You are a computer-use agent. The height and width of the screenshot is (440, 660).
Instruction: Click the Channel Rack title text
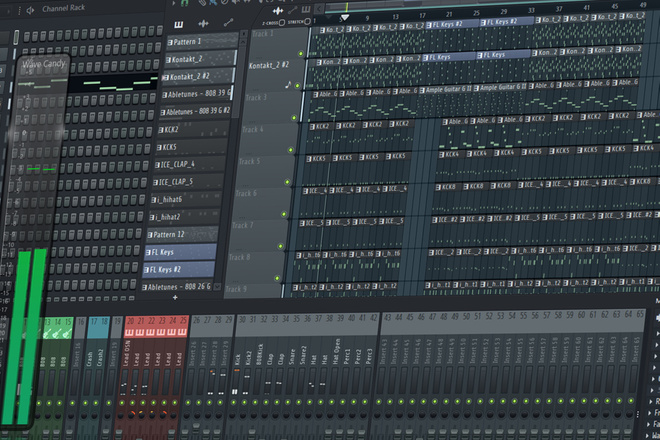click(63, 8)
